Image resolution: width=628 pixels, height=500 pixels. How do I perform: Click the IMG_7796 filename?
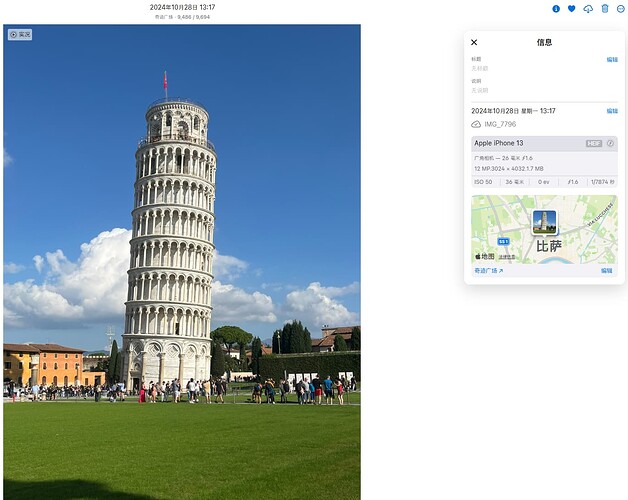(x=500, y=124)
